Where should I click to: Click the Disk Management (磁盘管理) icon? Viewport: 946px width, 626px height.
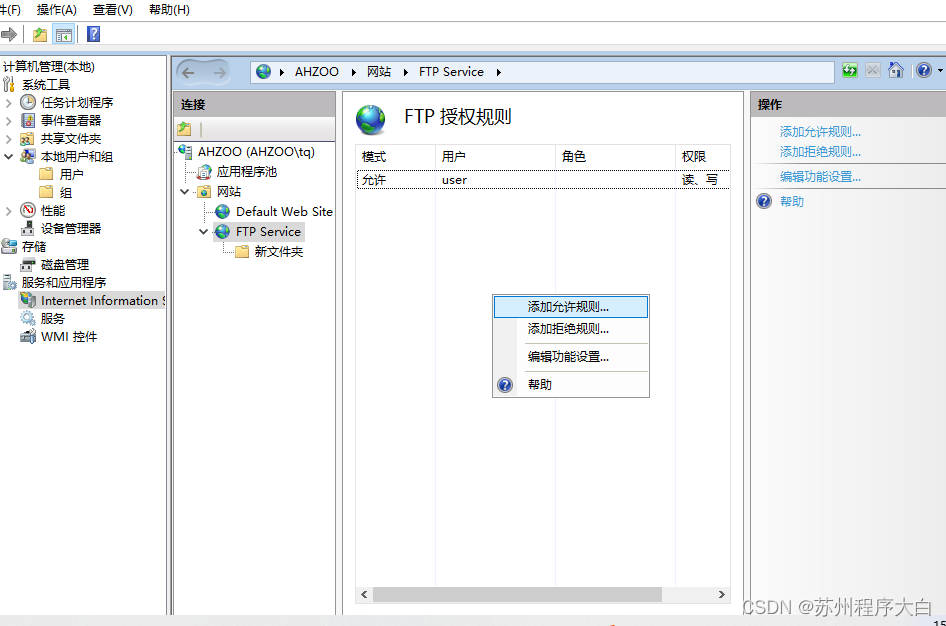pos(28,264)
